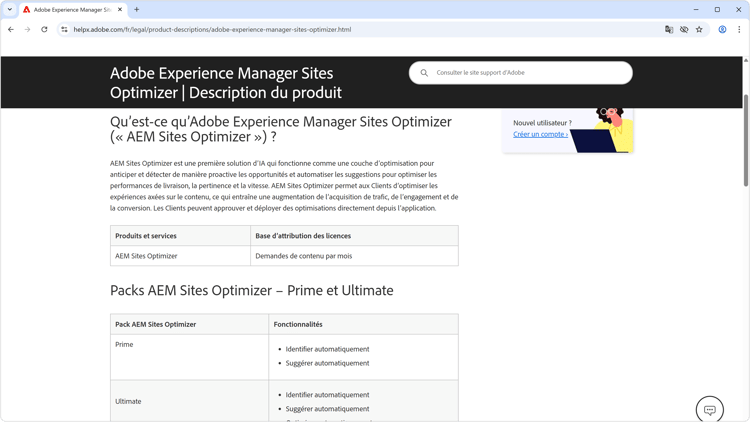Screen dimensions: 750x422
Task: Maximize the browser window
Action: coord(717,9)
